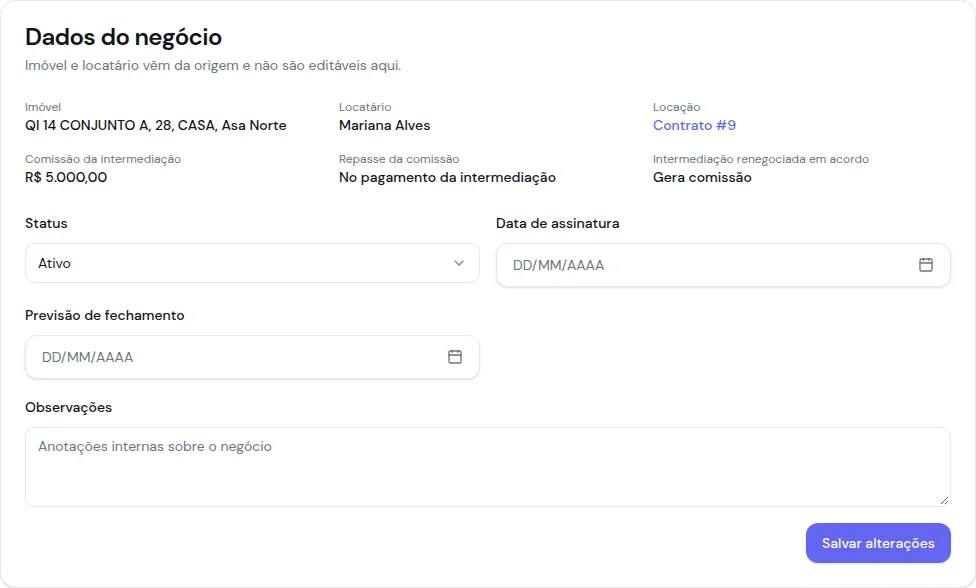This screenshot has height=588, width=976.
Task: Click the Locatário label
Action: pos(365,107)
